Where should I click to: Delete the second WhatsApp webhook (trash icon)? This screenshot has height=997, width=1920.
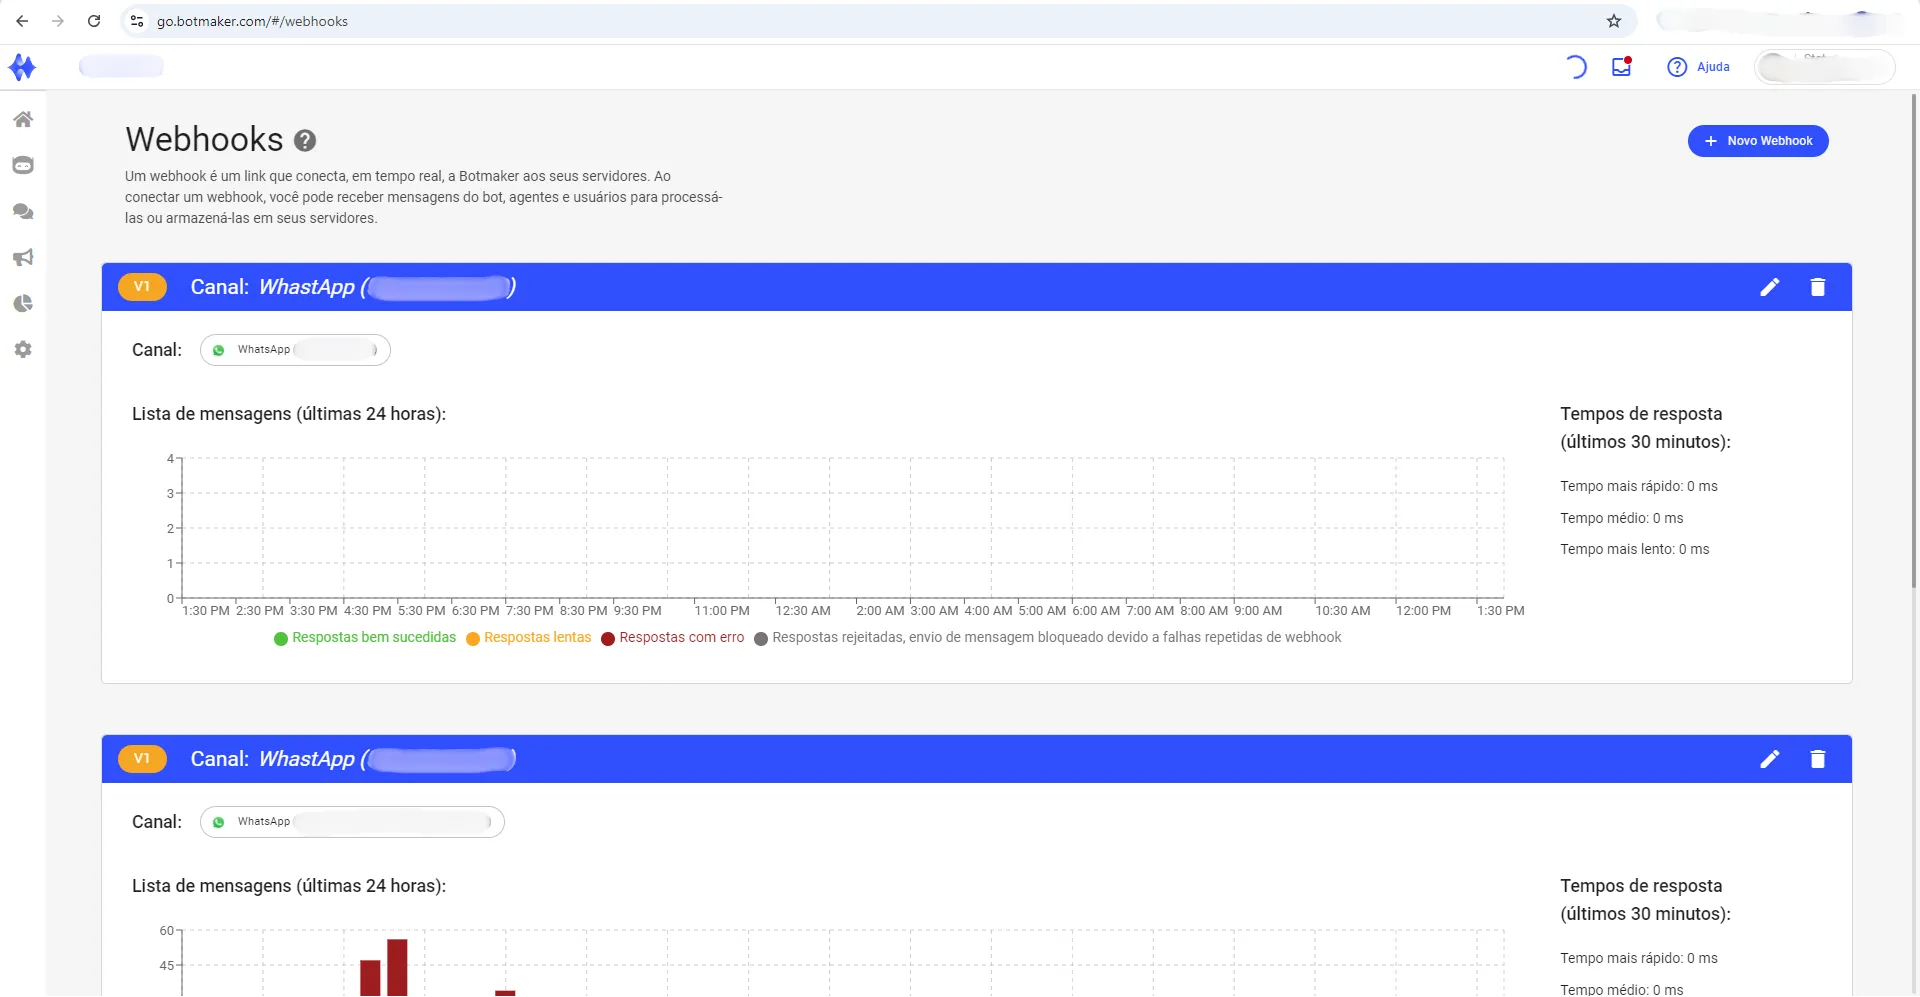pos(1818,759)
